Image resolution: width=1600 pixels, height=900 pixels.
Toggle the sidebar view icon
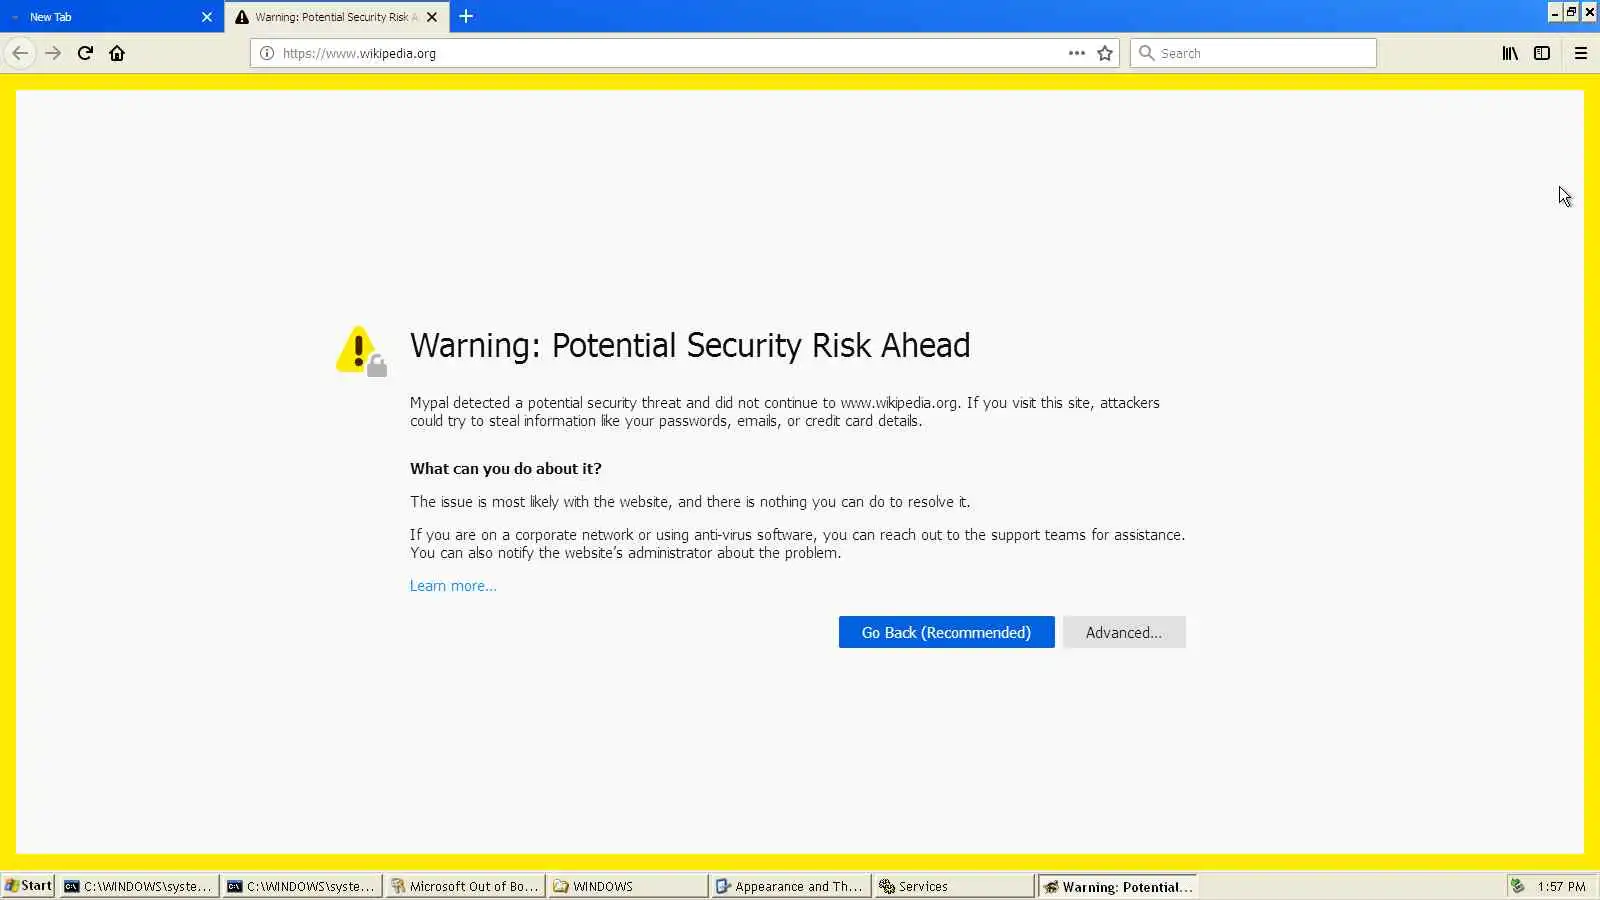tap(1542, 53)
